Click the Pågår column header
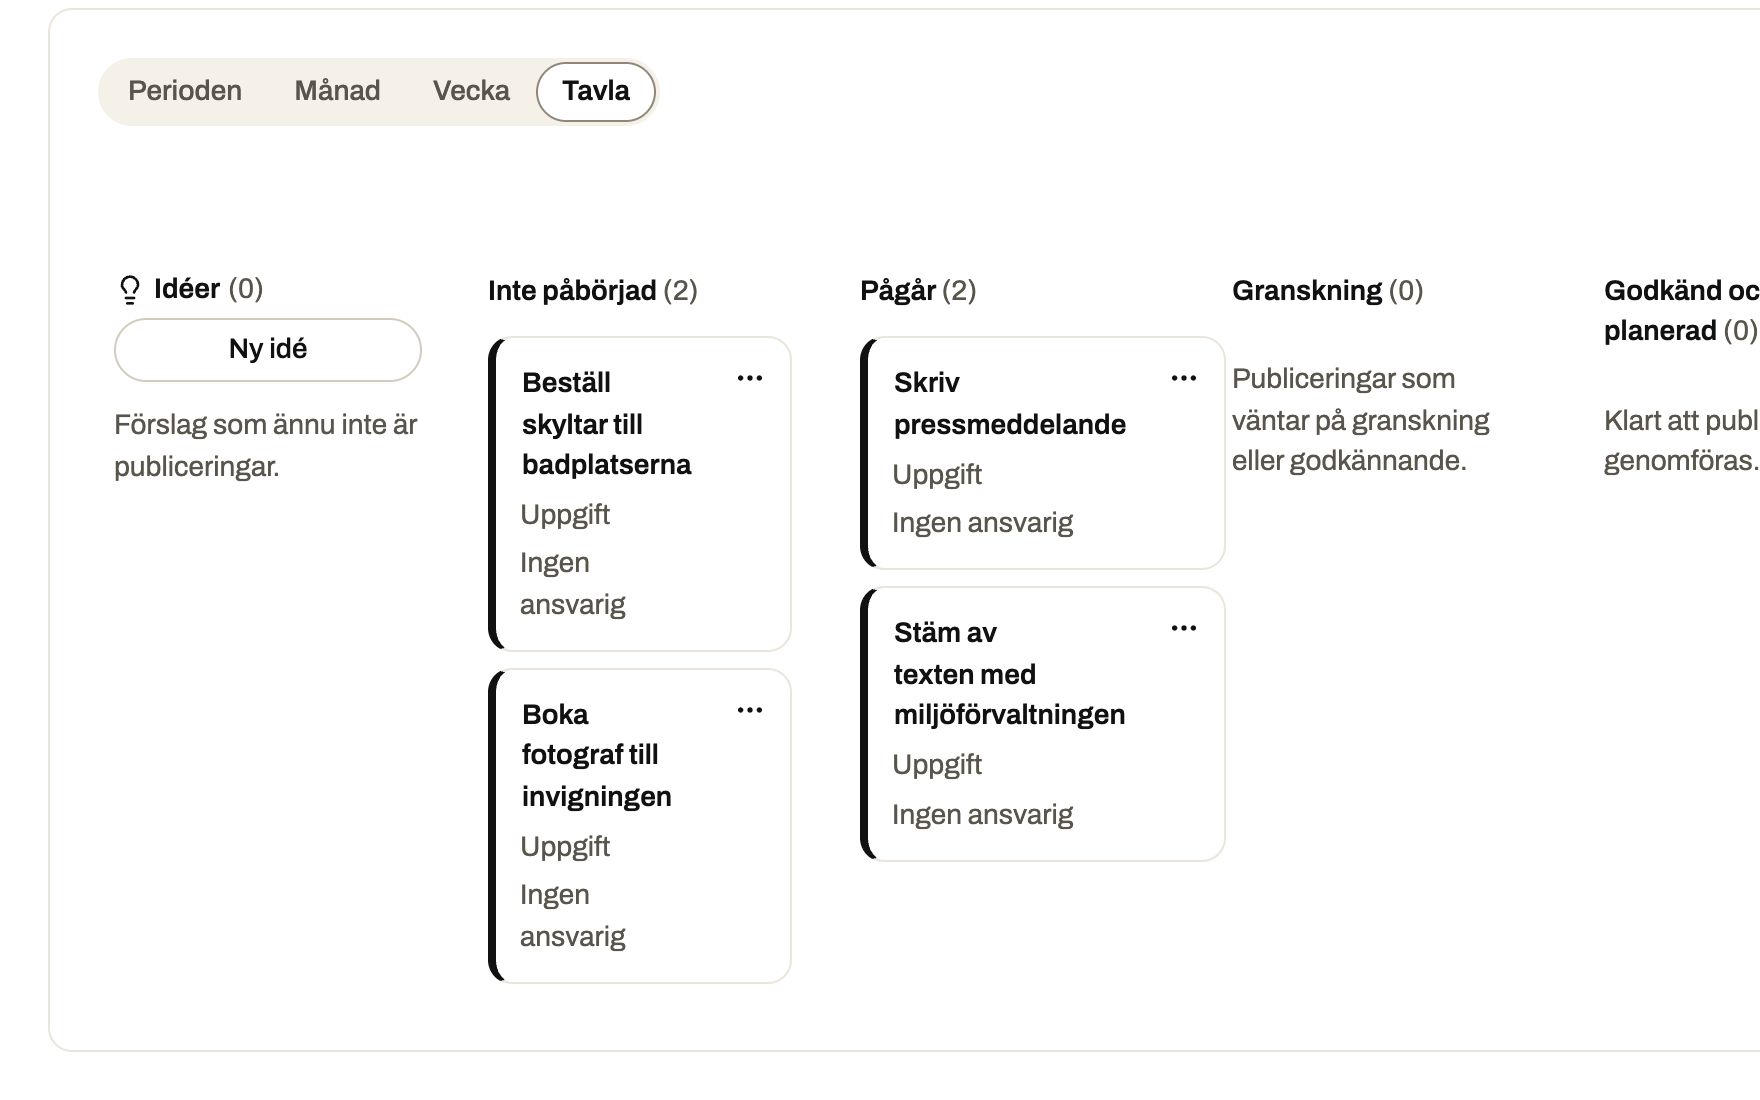Image resolution: width=1760 pixels, height=1100 pixels. pos(918,290)
